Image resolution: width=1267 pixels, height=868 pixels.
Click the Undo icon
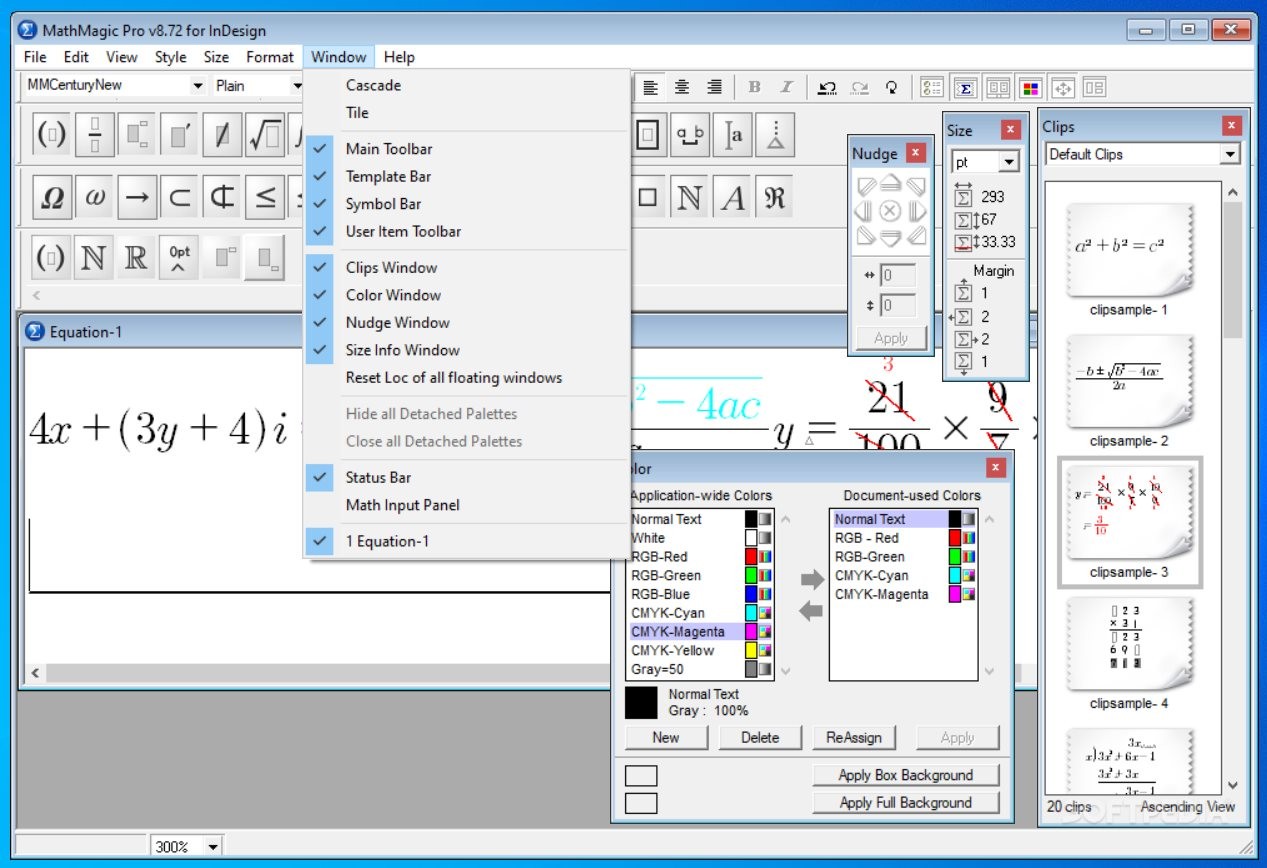(x=827, y=88)
